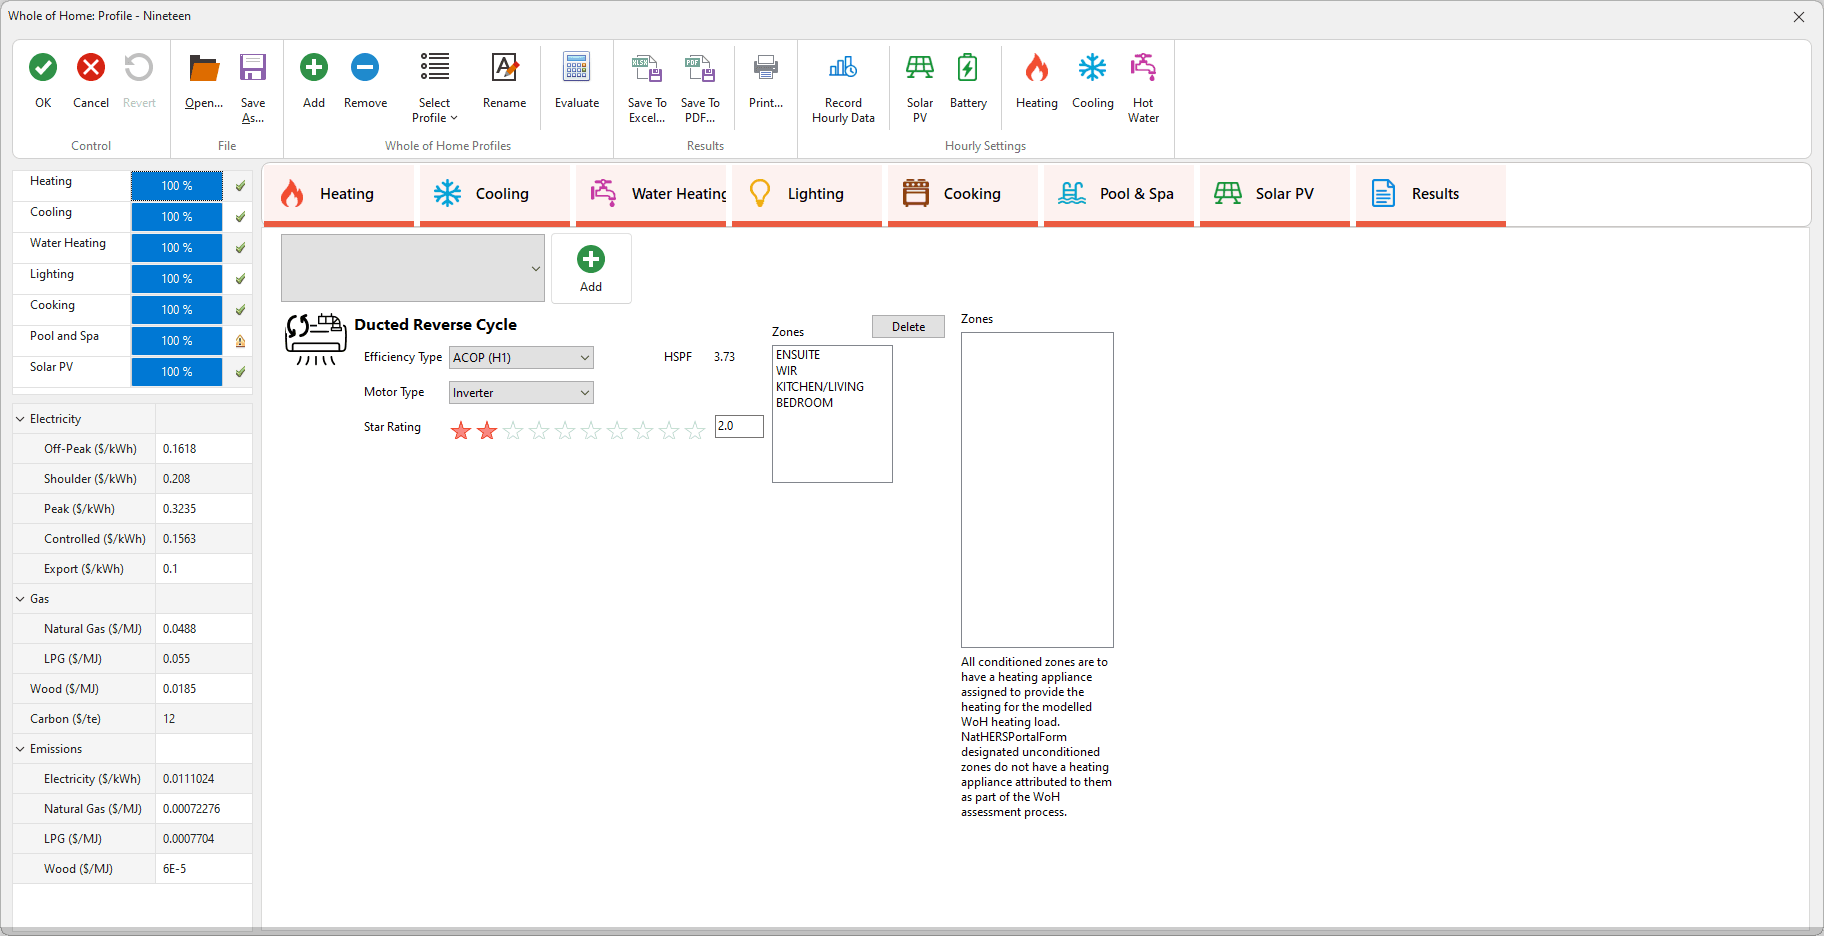Switch to the Cooling tab
This screenshot has width=1824, height=936.
point(495,194)
